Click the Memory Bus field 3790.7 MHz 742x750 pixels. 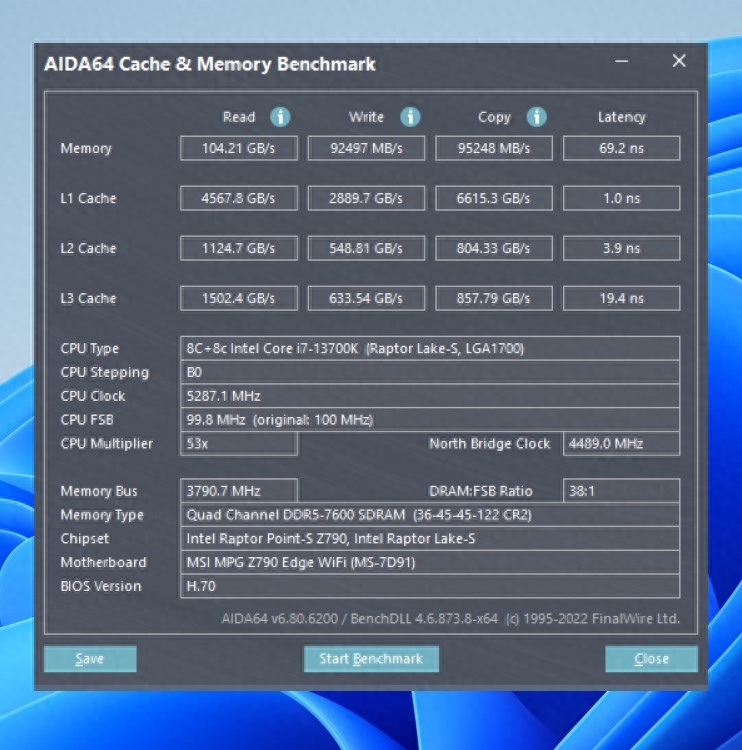239,491
